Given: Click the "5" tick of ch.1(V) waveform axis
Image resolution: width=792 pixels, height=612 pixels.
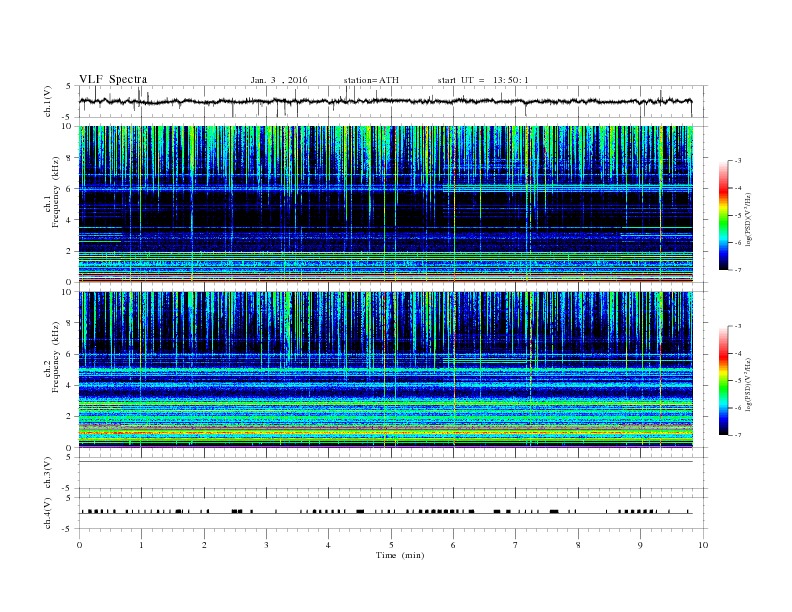Looking at the screenshot, I should click(x=69, y=86).
